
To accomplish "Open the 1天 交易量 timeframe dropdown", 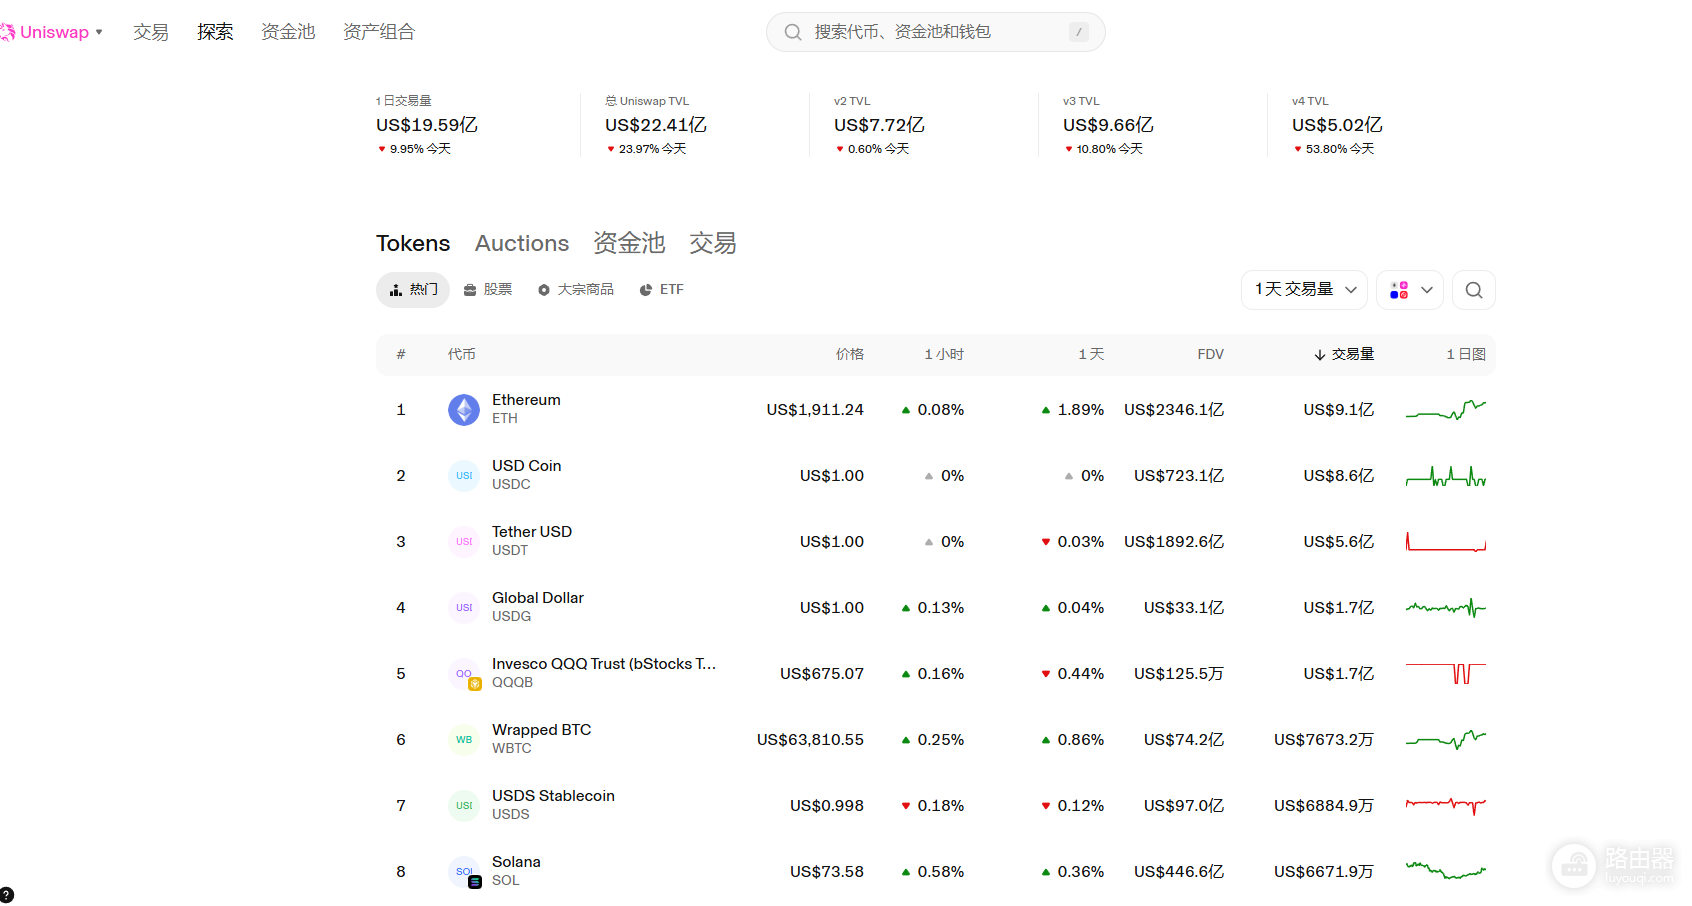I will [1304, 290].
